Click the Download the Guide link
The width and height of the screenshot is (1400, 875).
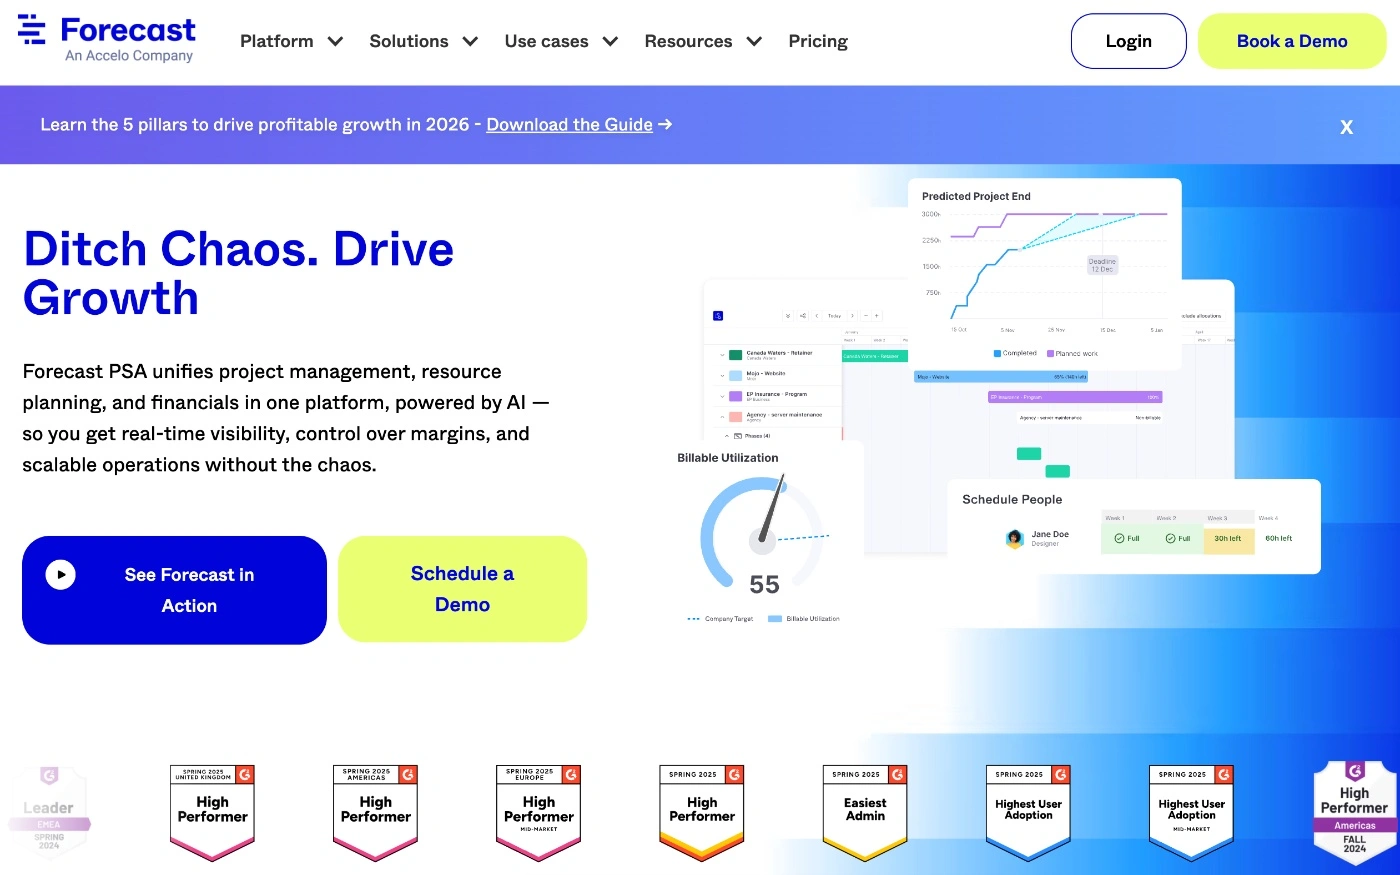click(x=569, y=124)
